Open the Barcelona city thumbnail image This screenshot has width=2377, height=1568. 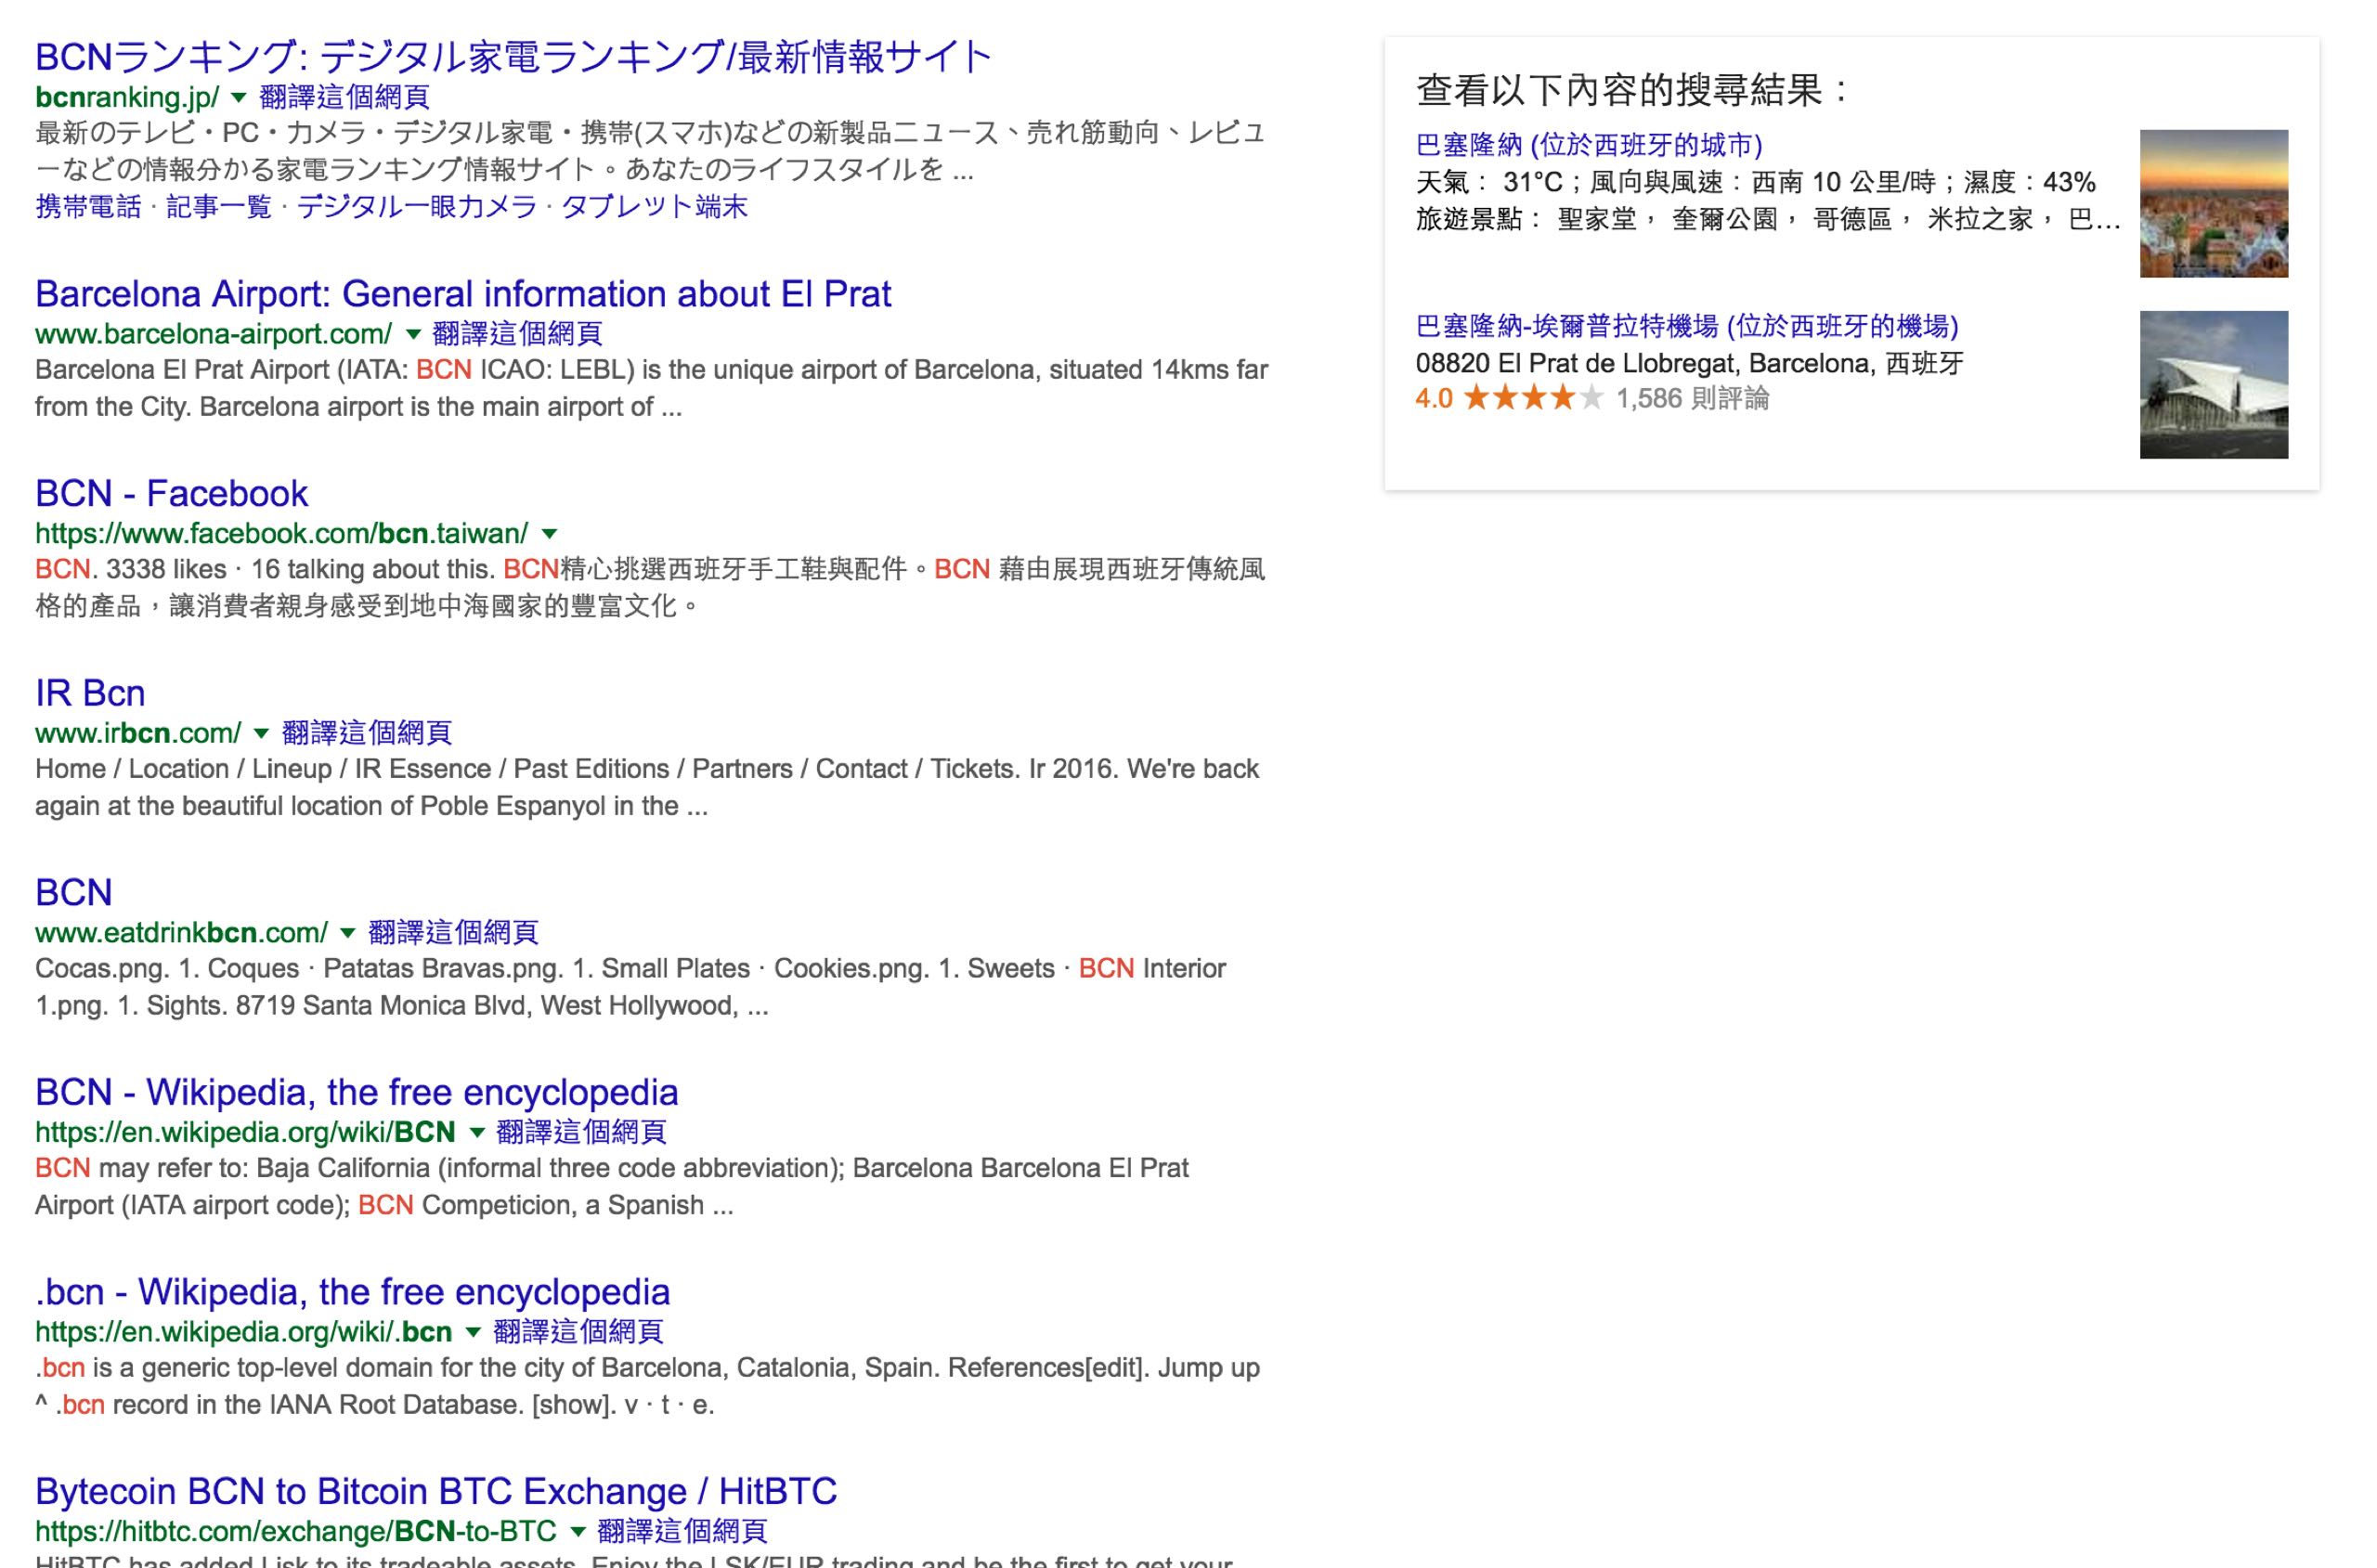2212,204
